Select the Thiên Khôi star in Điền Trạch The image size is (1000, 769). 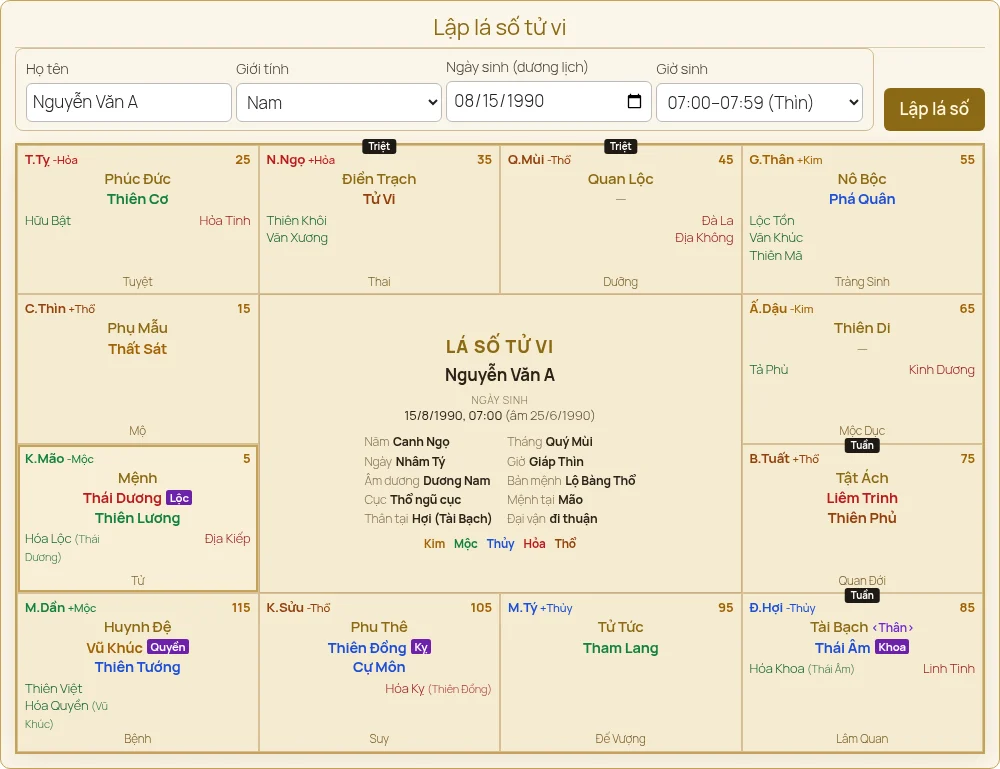pyautogui.click(x=297, y=221)
